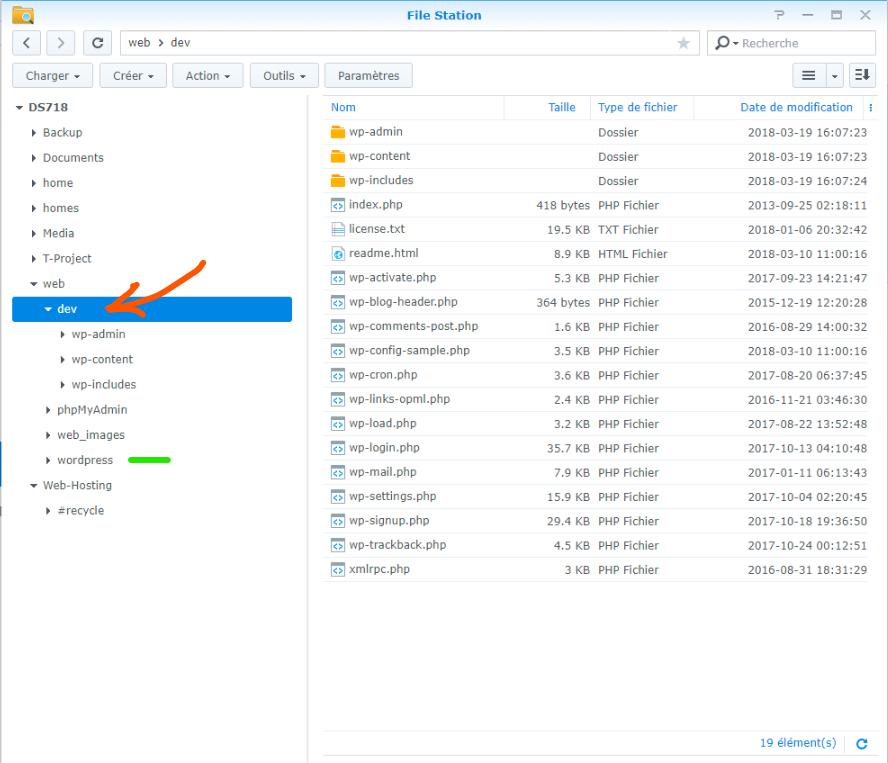Open the Créer dropdown menu

coord(133,75)
